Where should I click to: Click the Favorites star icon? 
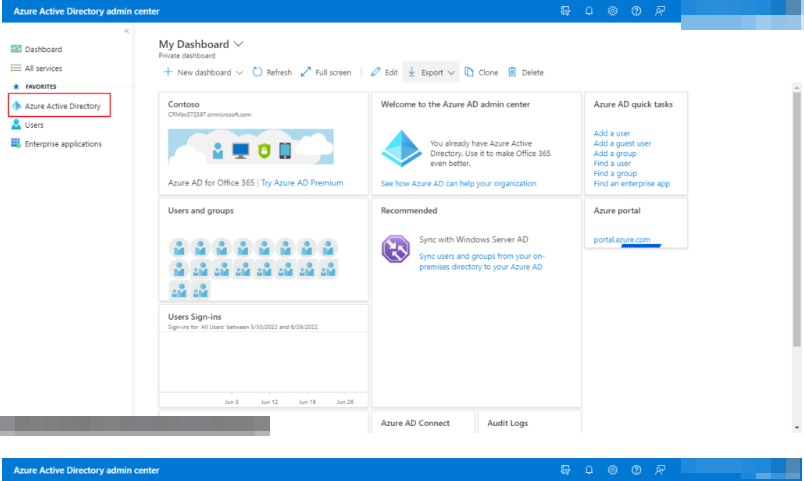point(16,87)
